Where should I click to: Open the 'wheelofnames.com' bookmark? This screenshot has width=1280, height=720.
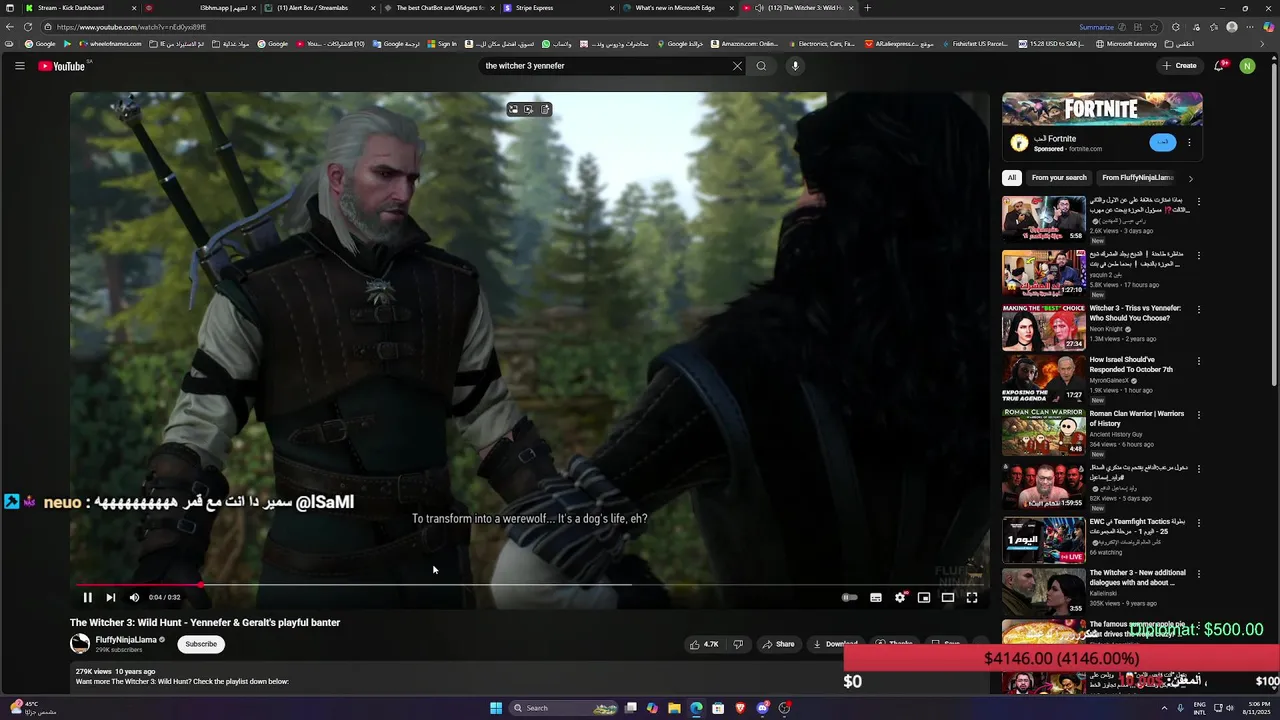pyautogui.click(x=111, y=44)
